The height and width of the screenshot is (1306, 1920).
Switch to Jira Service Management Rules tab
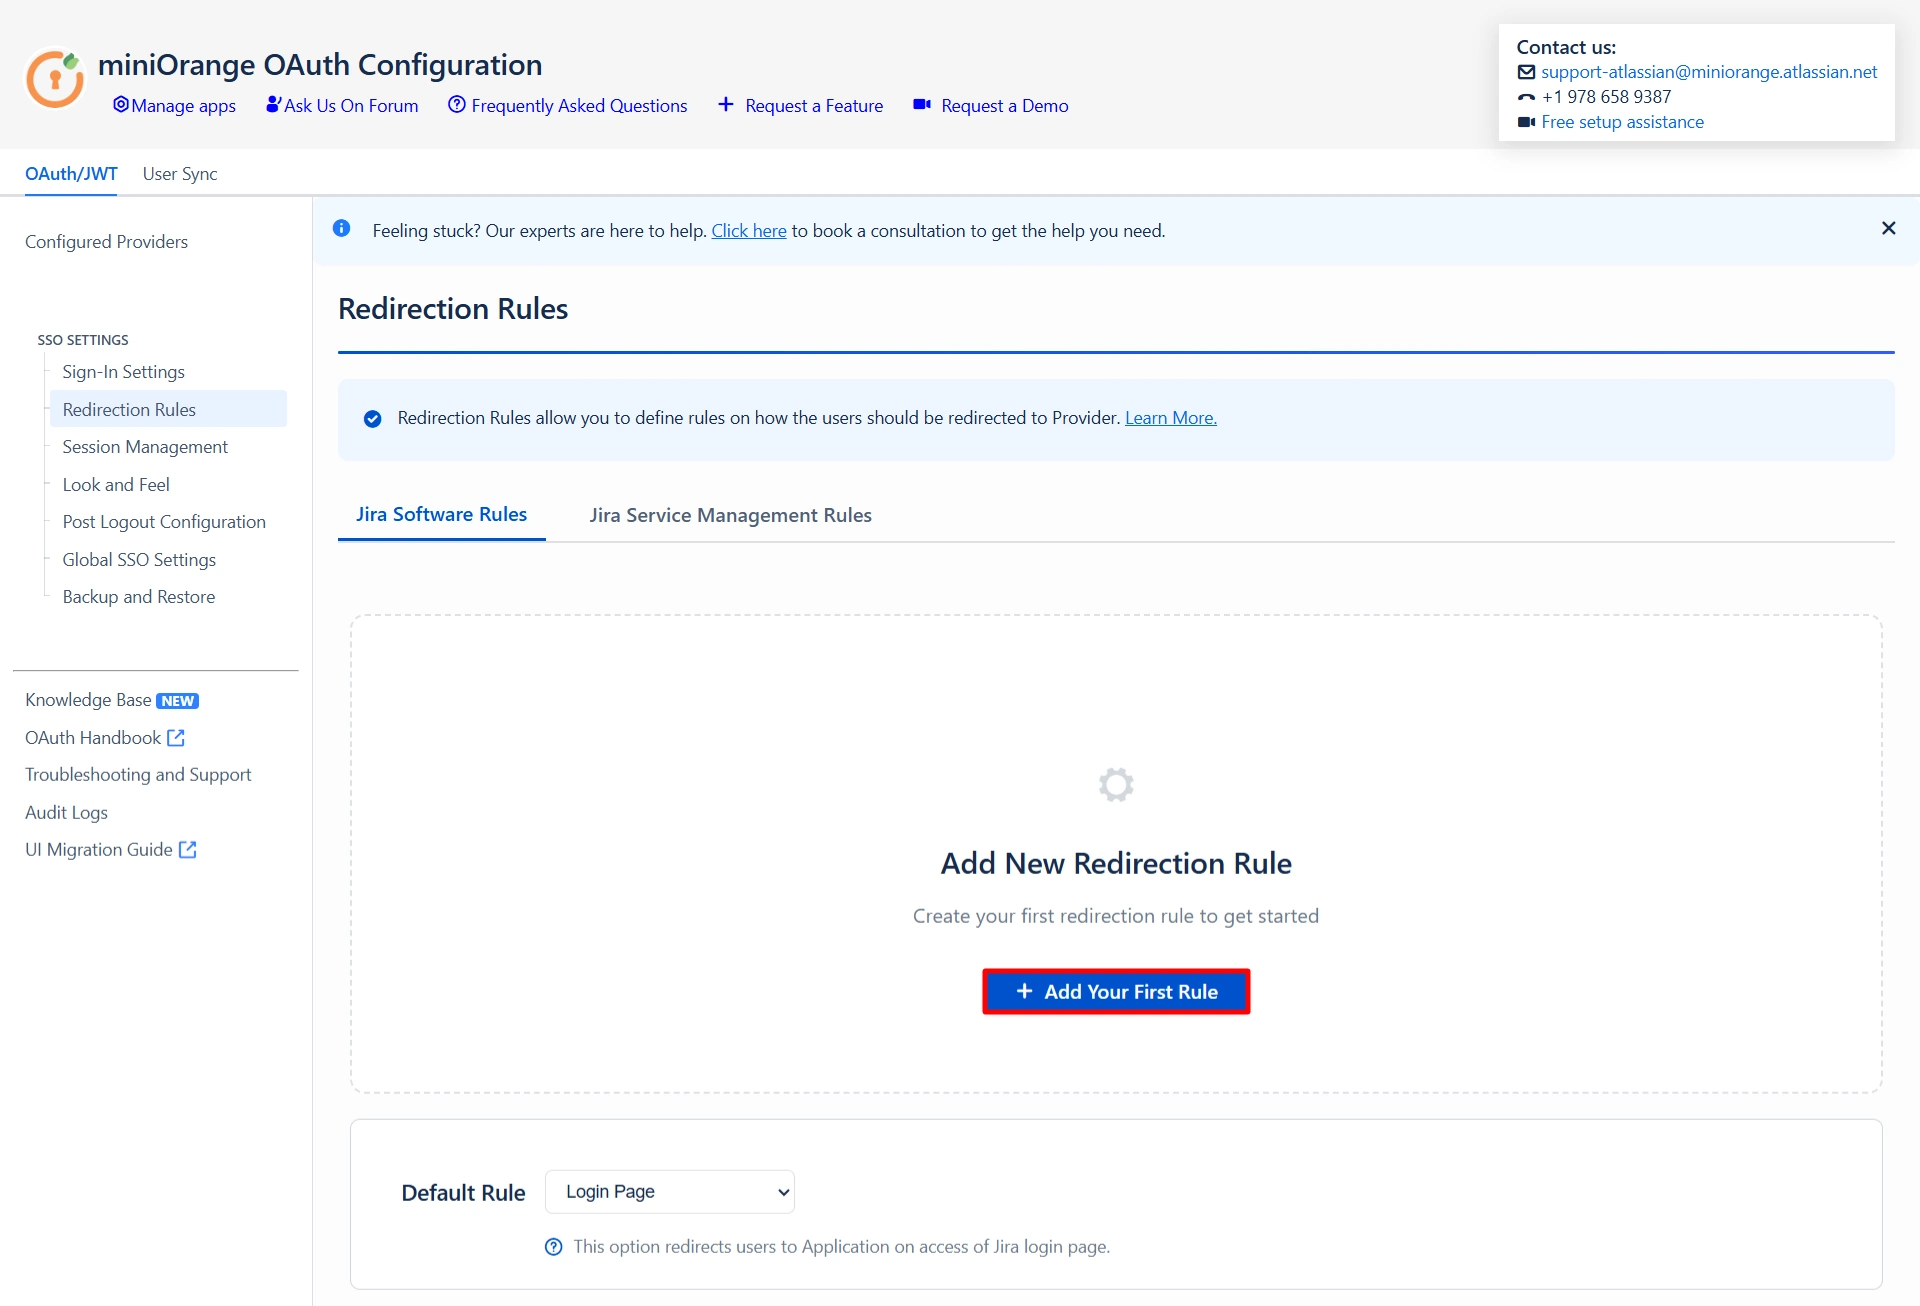coord(730,515)
